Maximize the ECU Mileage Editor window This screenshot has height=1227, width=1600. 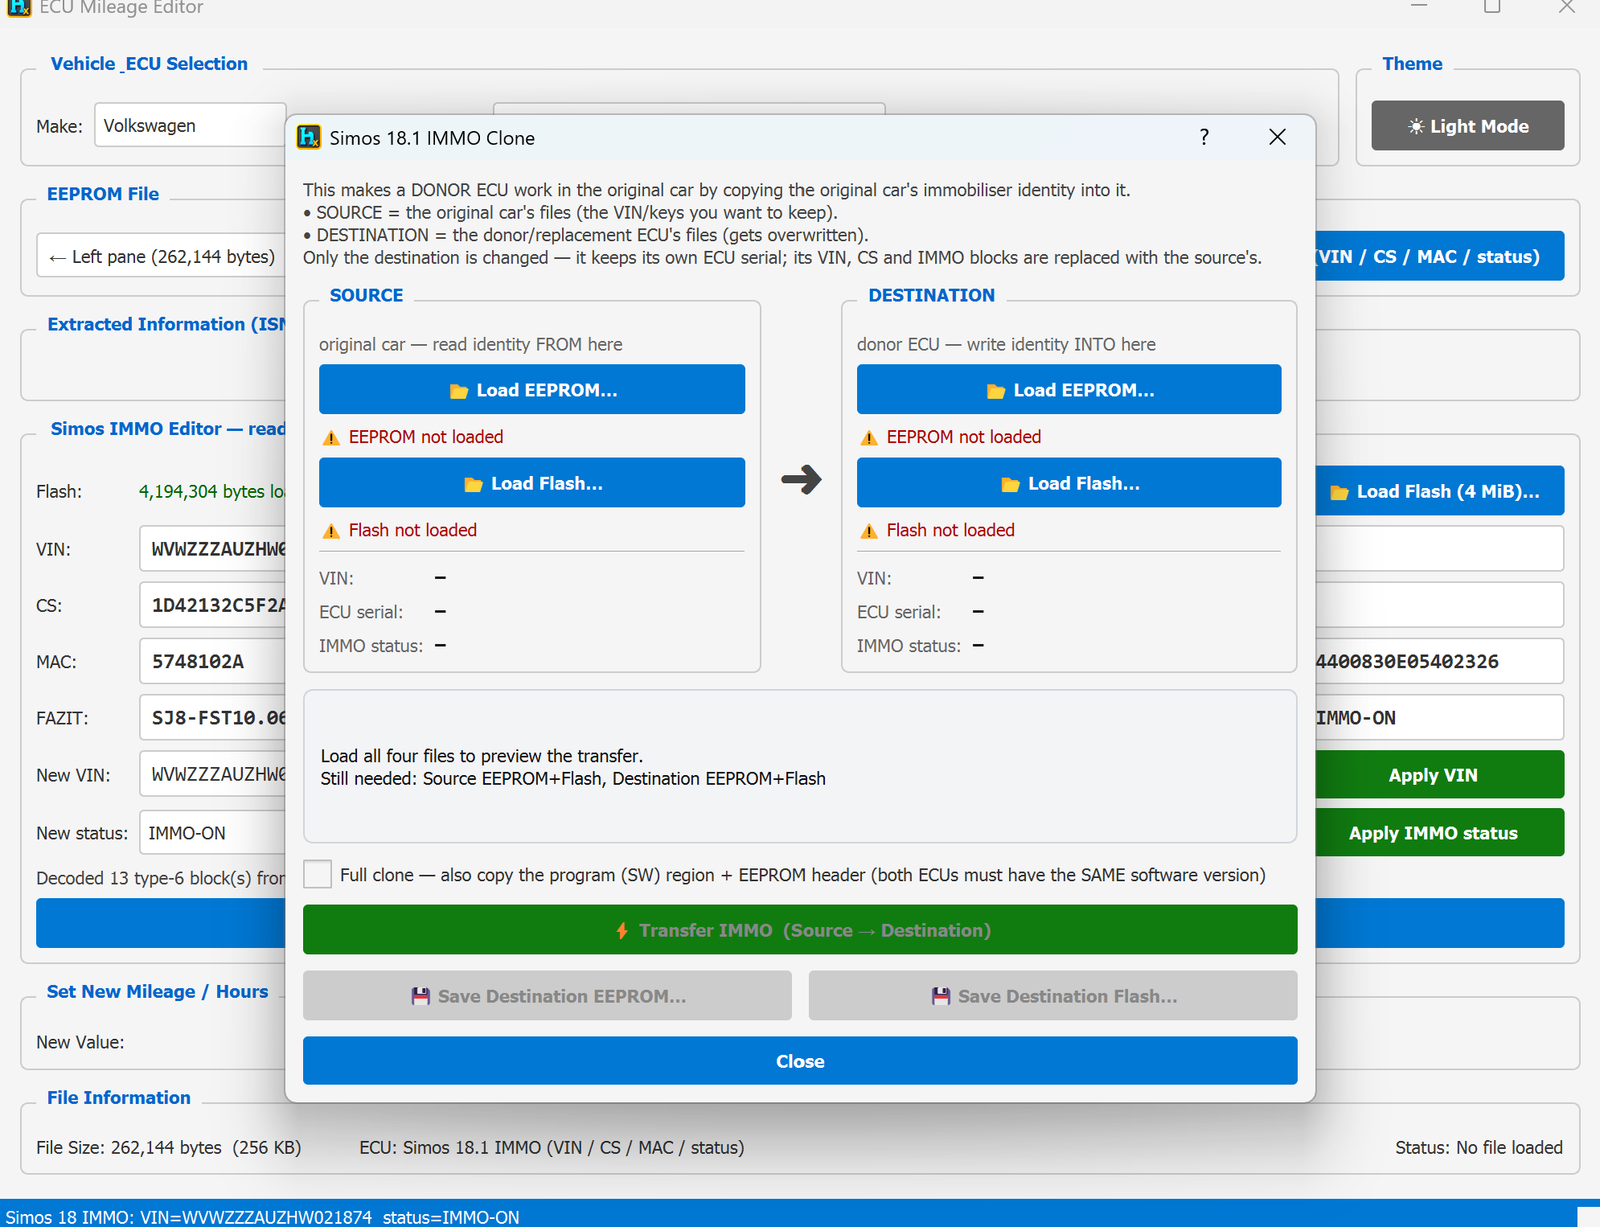tap(1492, 7)
